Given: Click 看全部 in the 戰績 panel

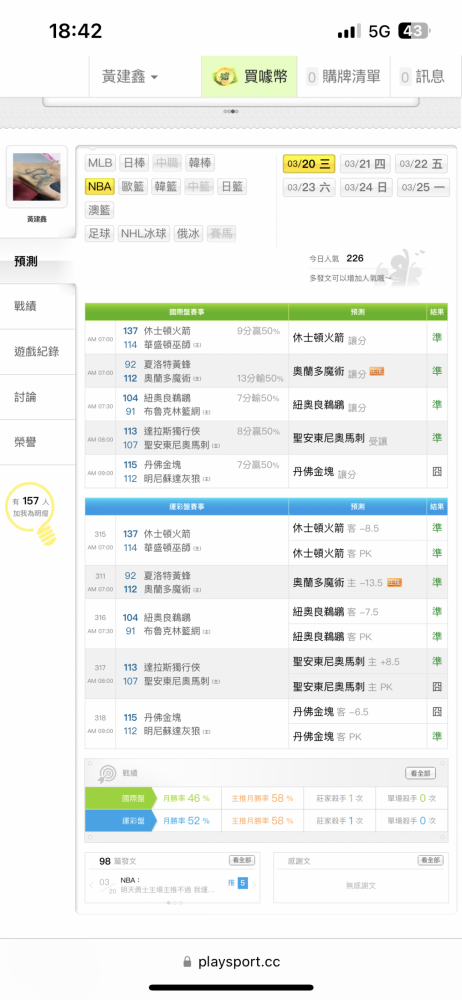Looking at the screenshot, I should (x=421, y=773).
